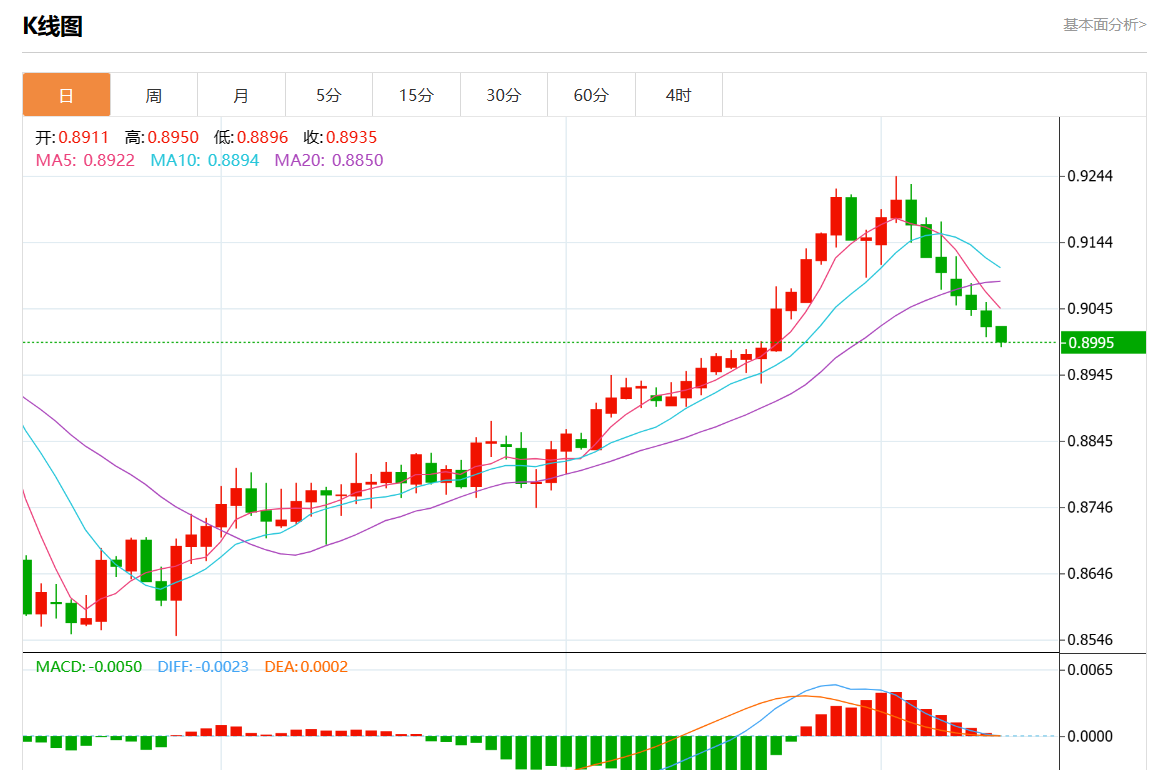Click the 0.8845 price axis label
Image resolution: width=1165 pixels, height=770 pixels.
coord(1091,441)
